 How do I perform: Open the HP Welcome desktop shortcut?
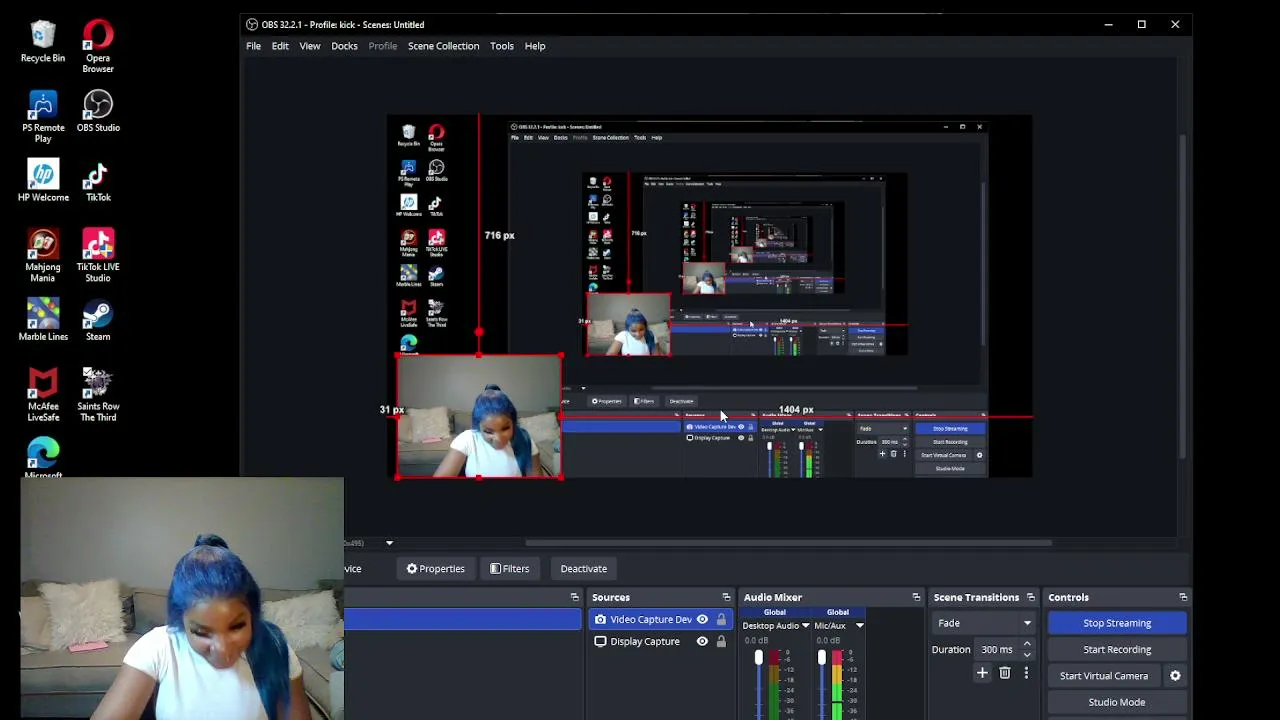click(43, 181)
